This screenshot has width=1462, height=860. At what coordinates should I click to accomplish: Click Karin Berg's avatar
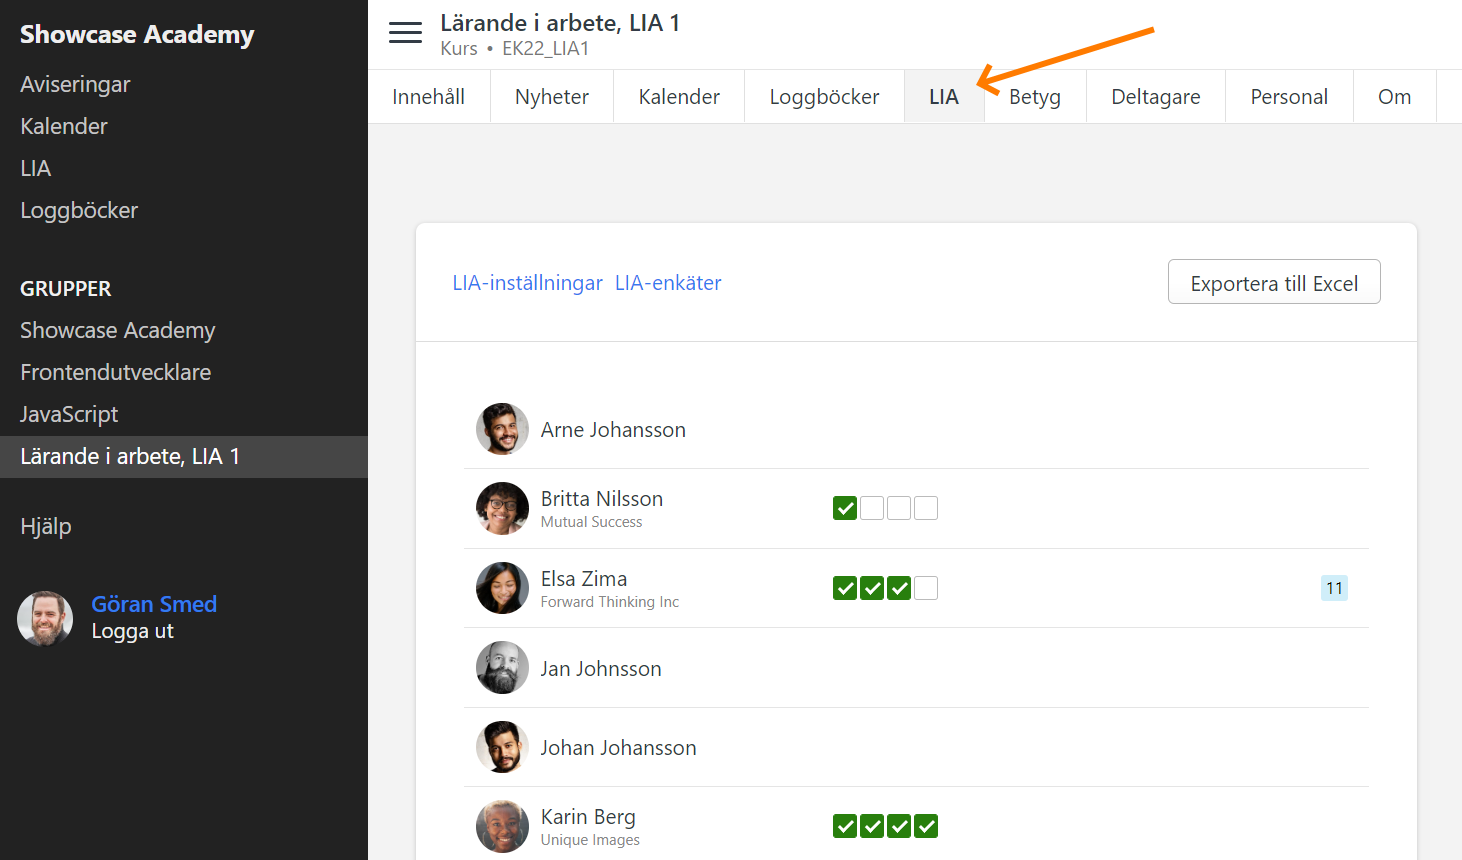pos(502,826)
